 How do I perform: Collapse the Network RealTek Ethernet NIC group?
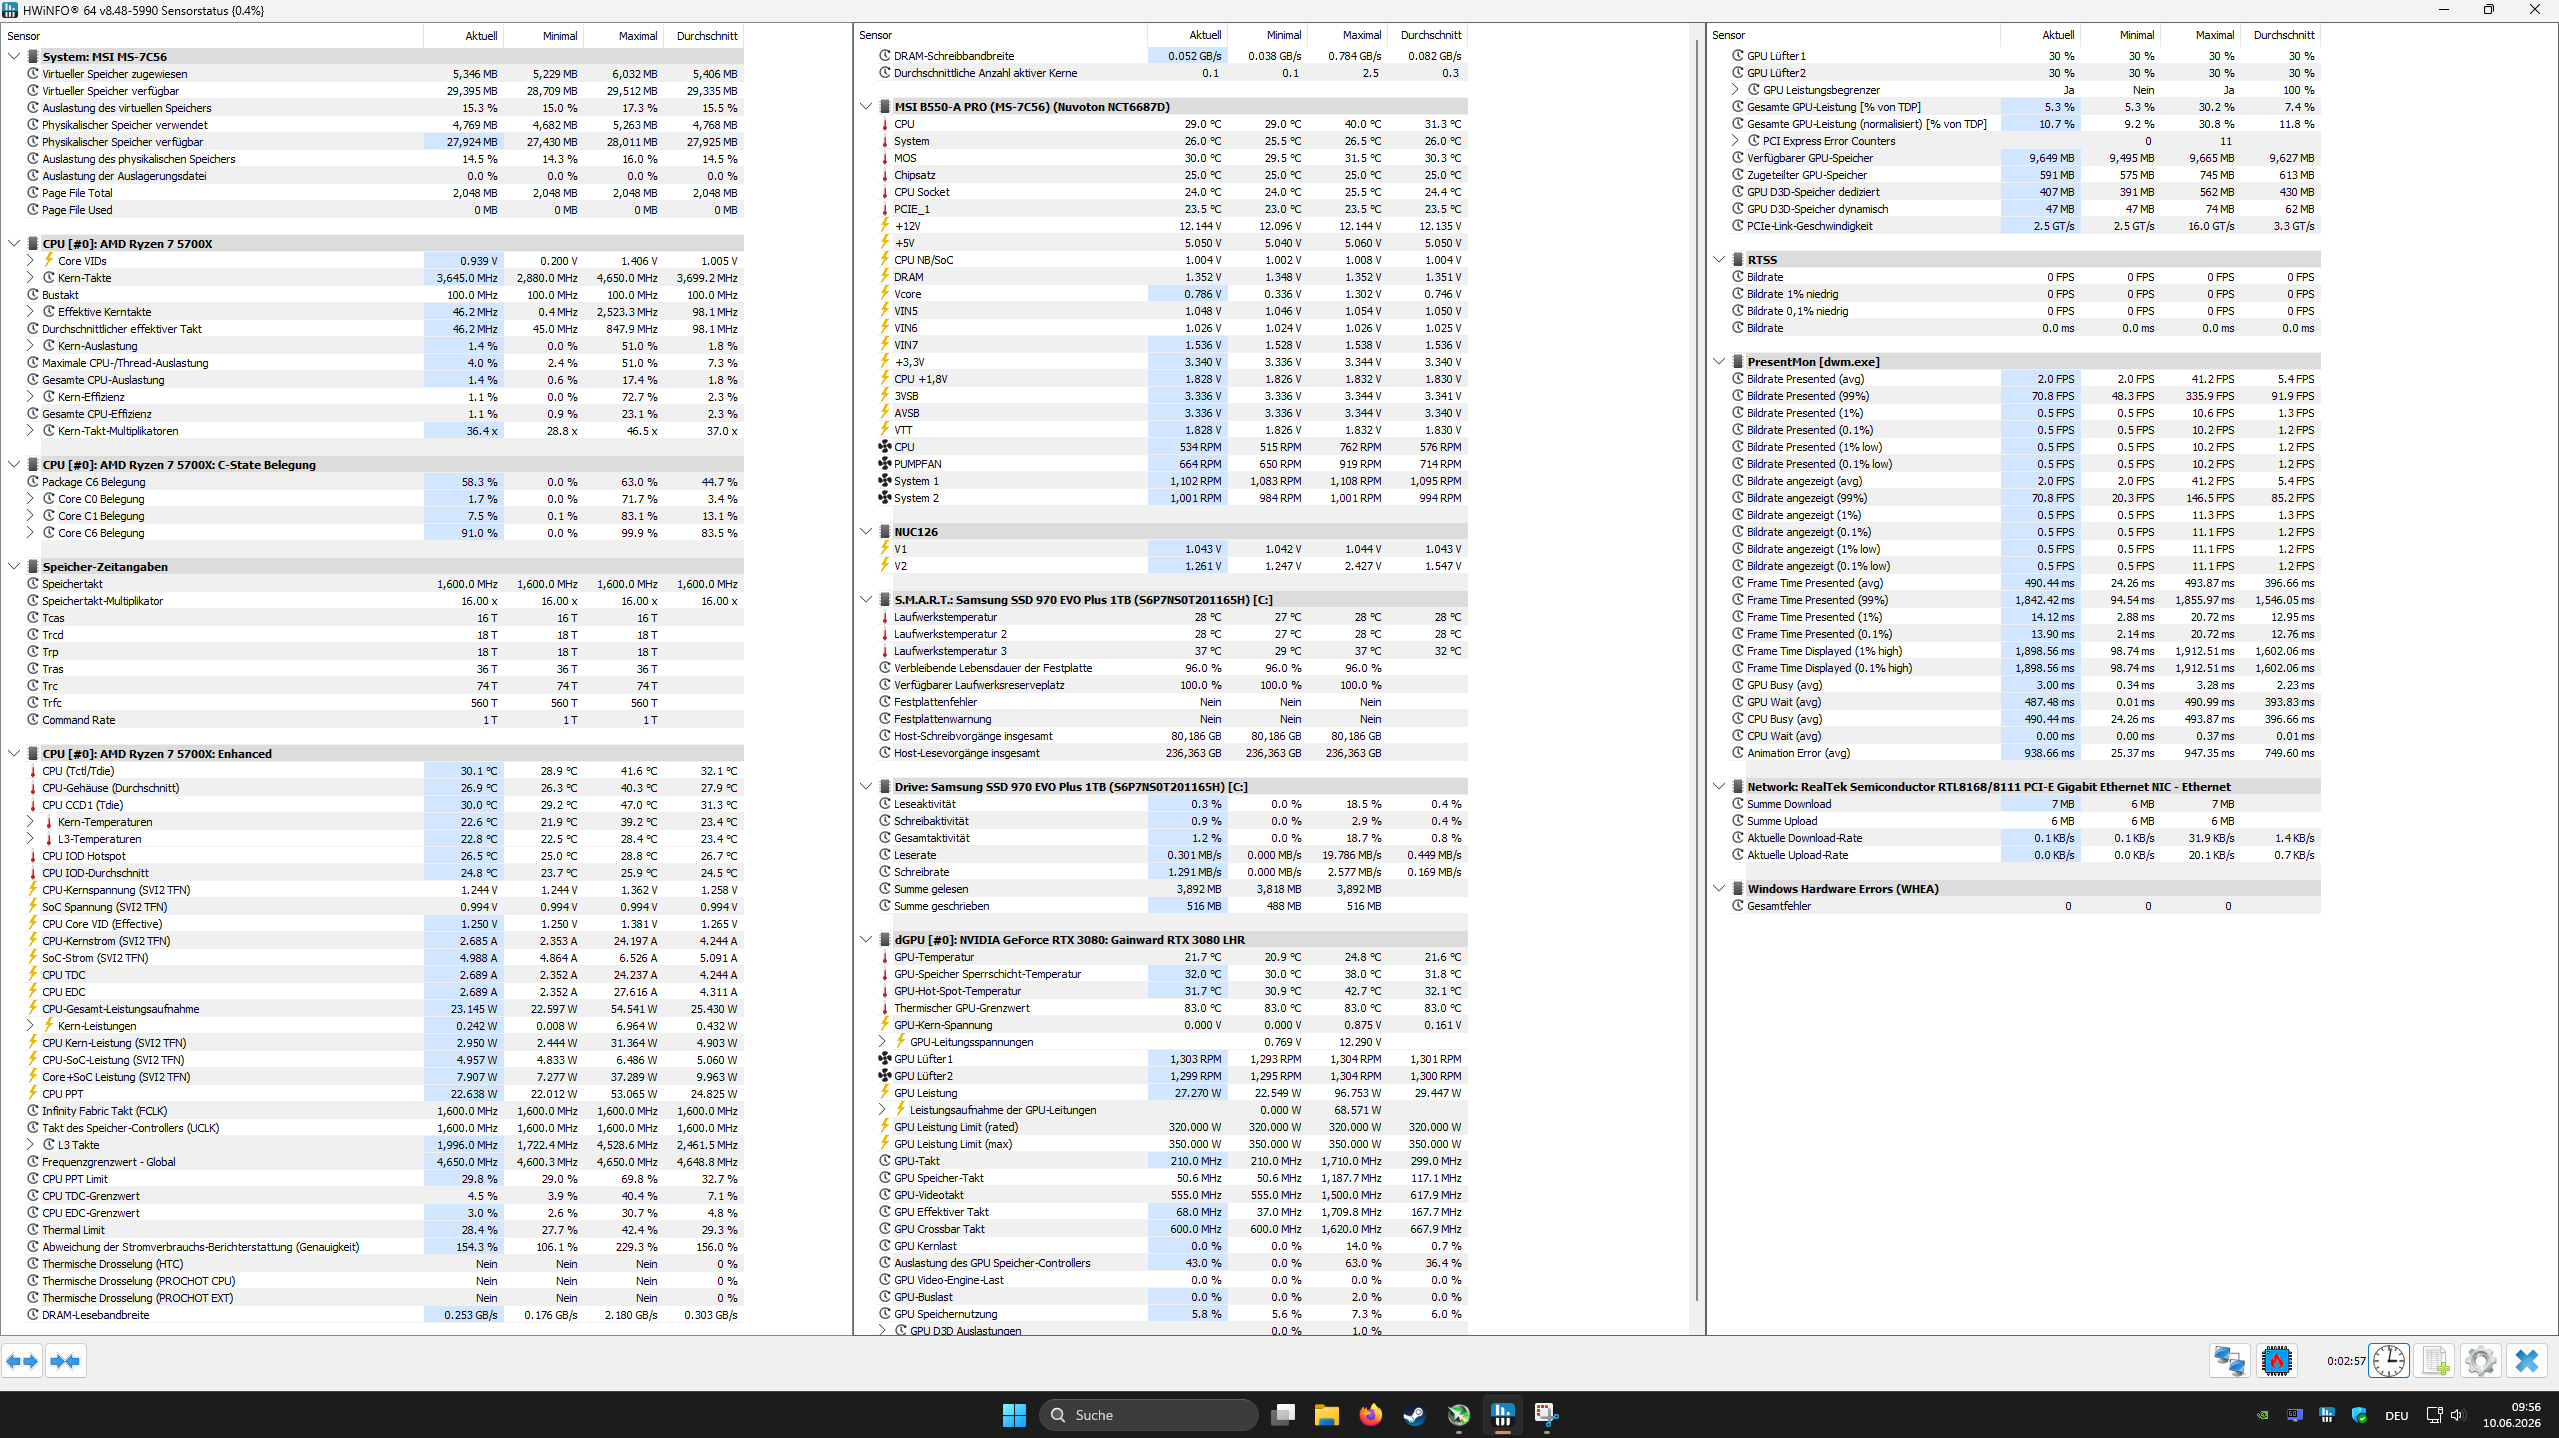[1719, 787]
